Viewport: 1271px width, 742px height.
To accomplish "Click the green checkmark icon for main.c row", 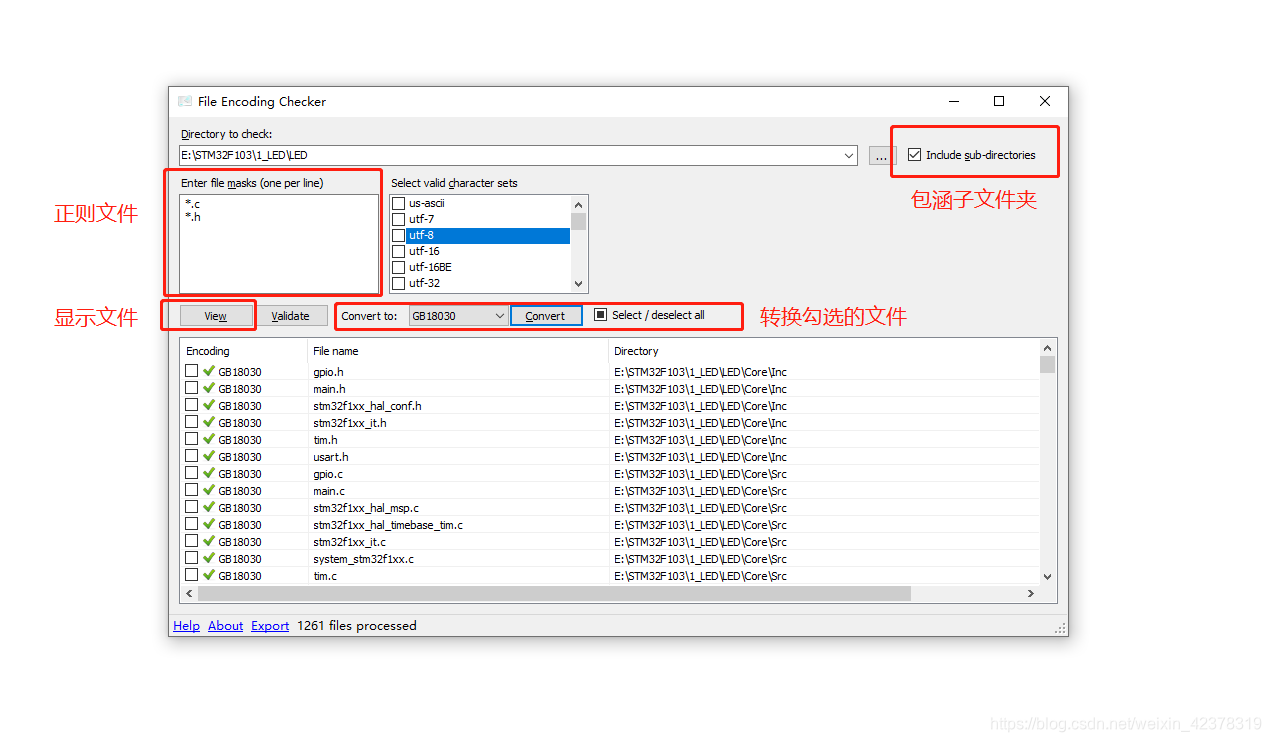I will tap(209, 490).
